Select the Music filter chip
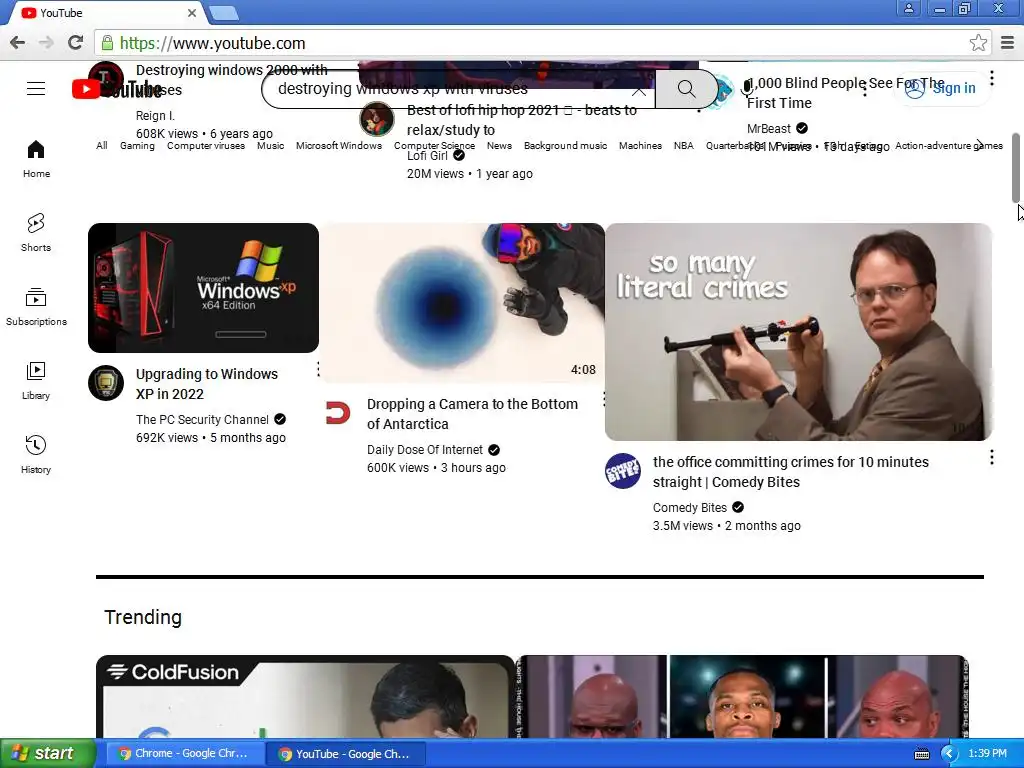The image size is (1024, 768). [270, 146]
